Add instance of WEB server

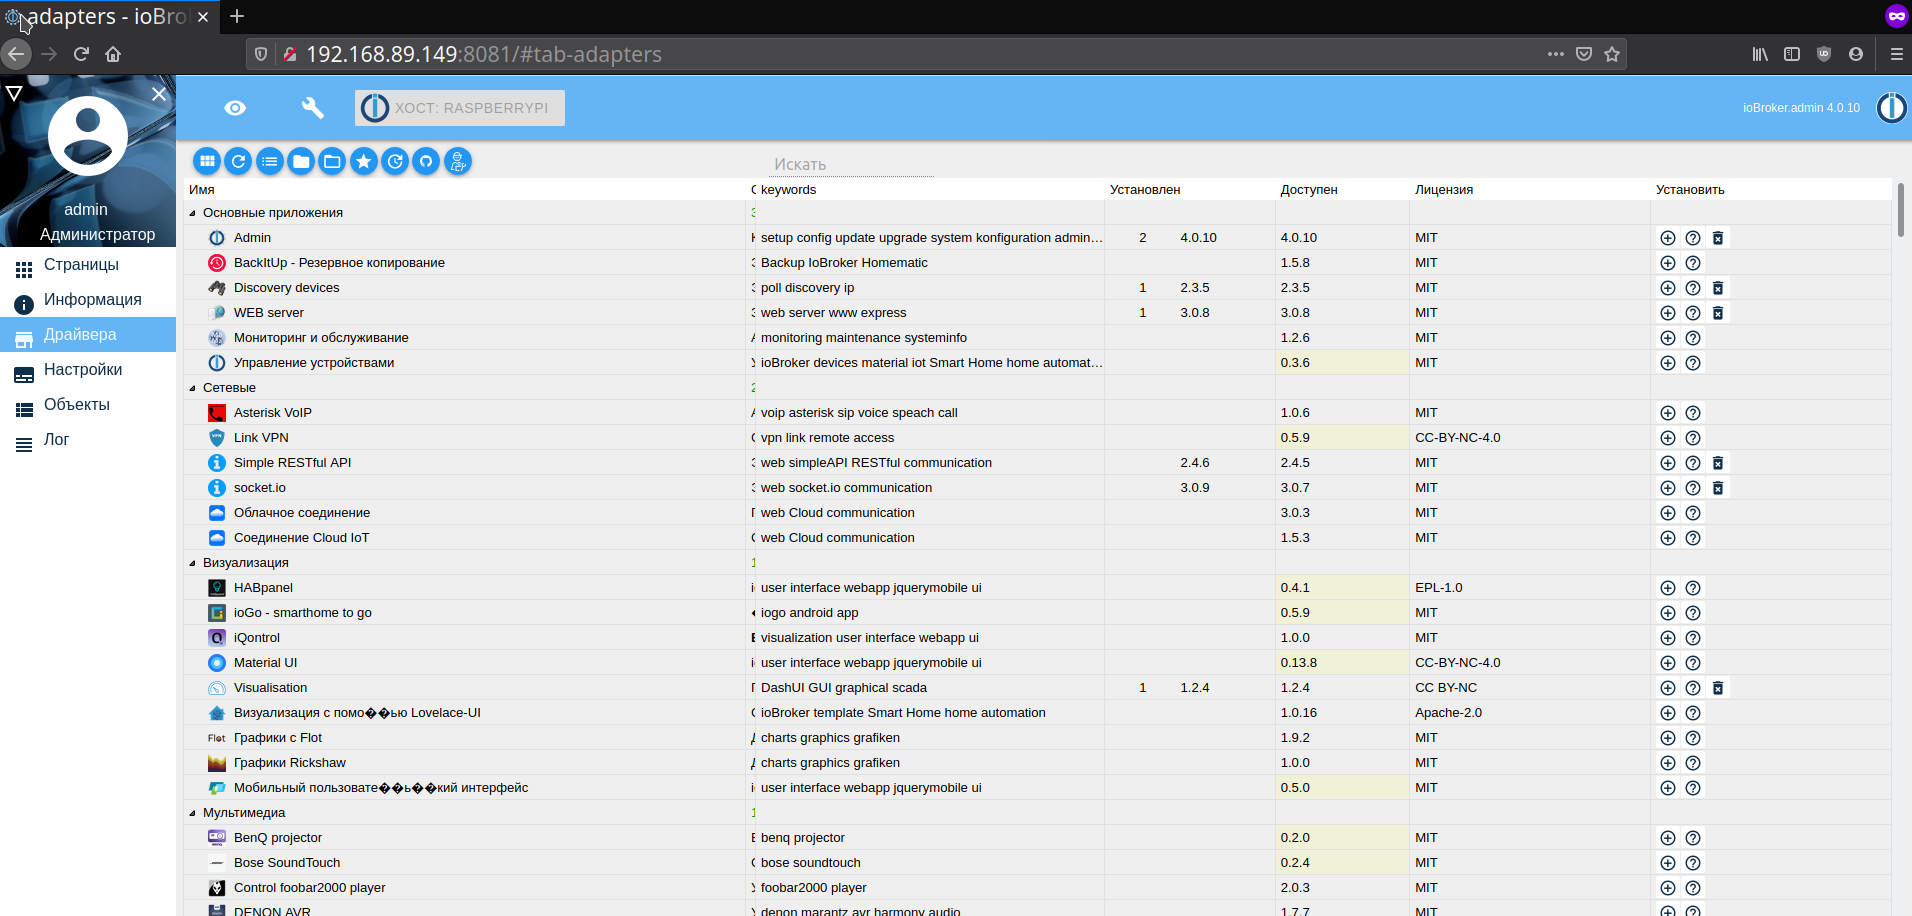(x=1667, y=313)
